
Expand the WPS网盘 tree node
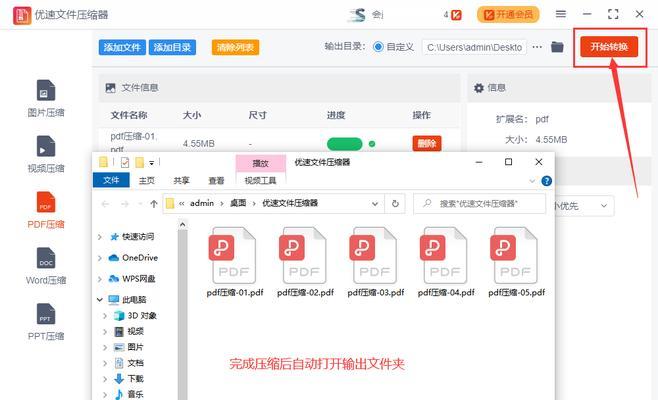point(100,279)
